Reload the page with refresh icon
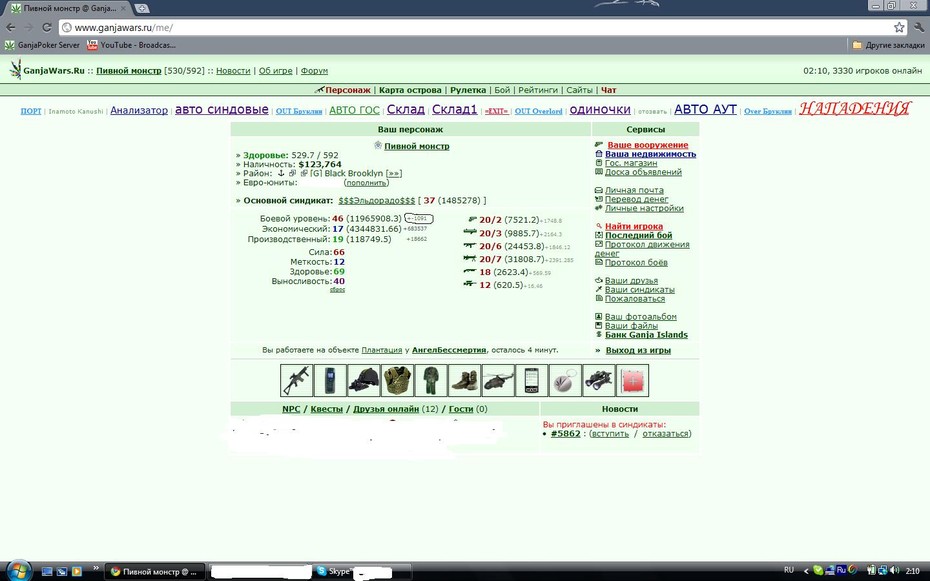This screenshot has height=581, width=930. (47, 27)
